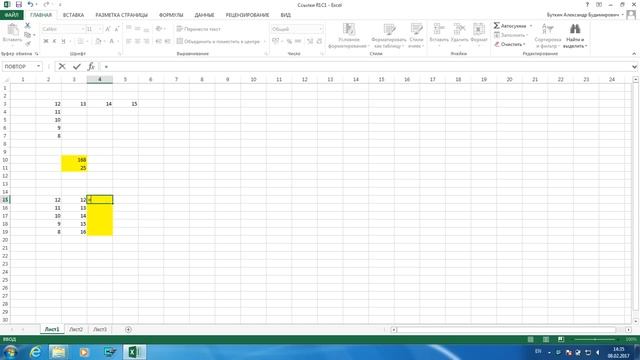The image size is (640, 360).
Task: Apply left text alignment
Action: 129,41
